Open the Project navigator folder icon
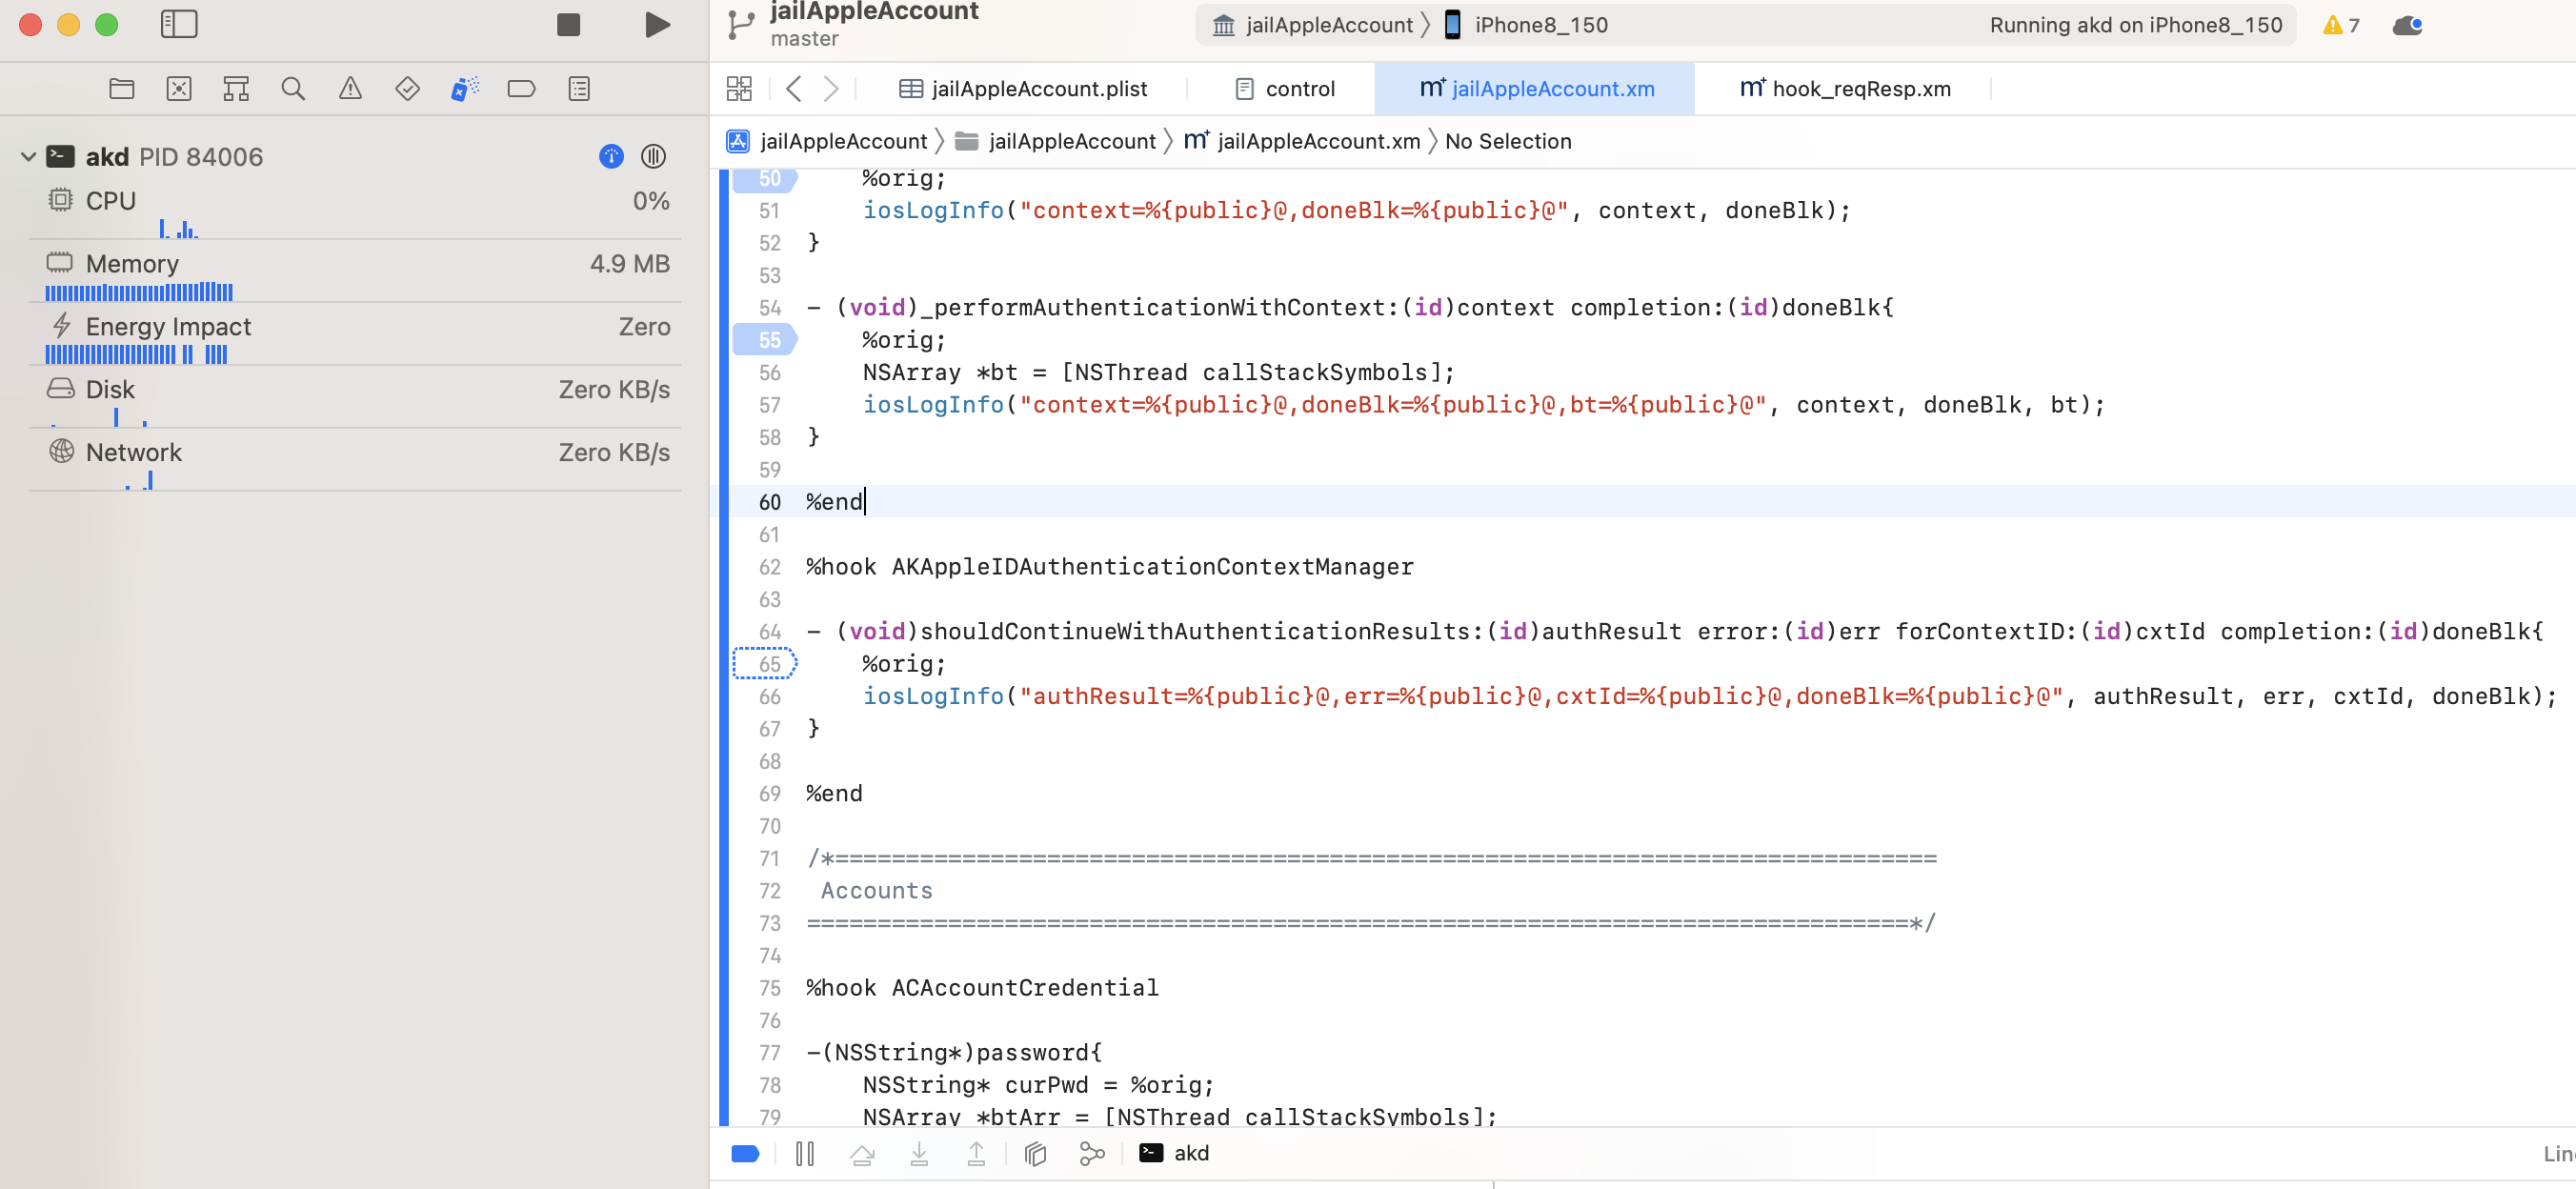The image size is (2576, 1189). pos(122,89)
